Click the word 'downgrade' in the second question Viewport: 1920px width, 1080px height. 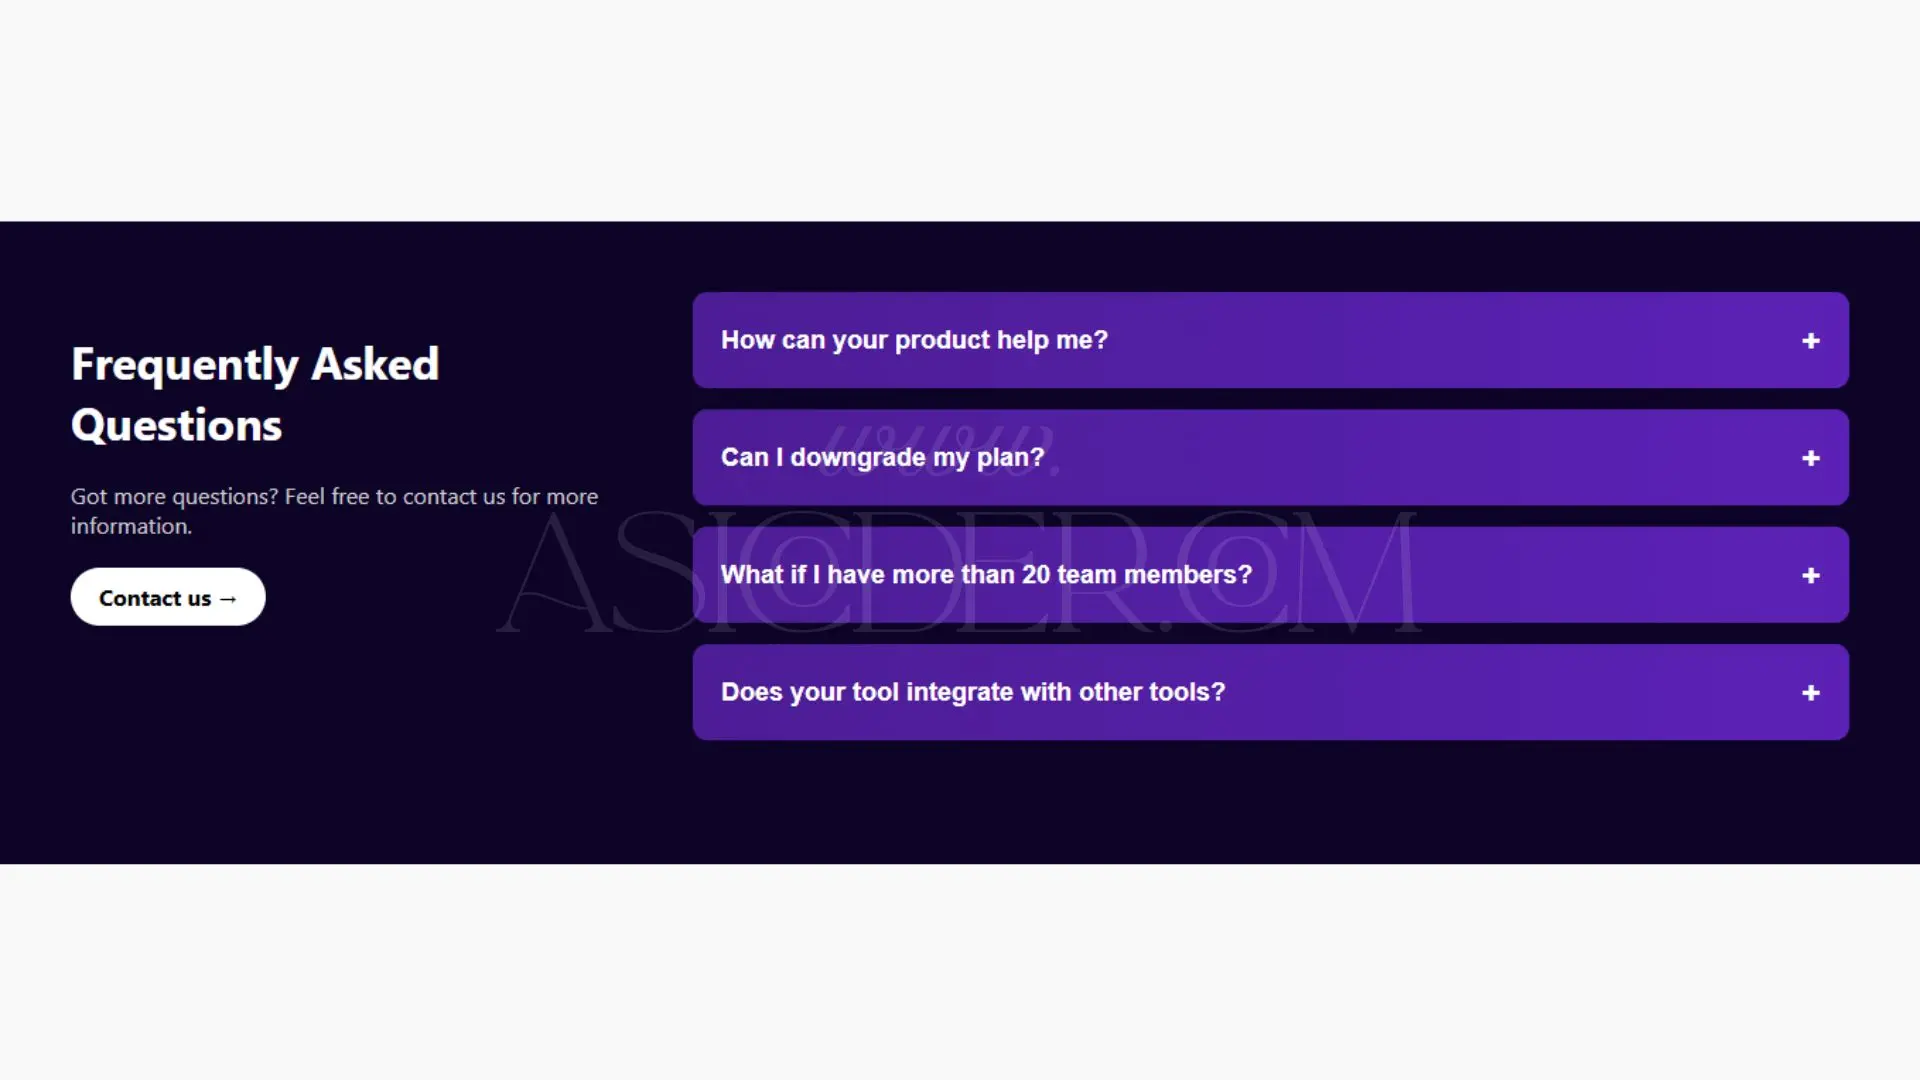point(858,457)
